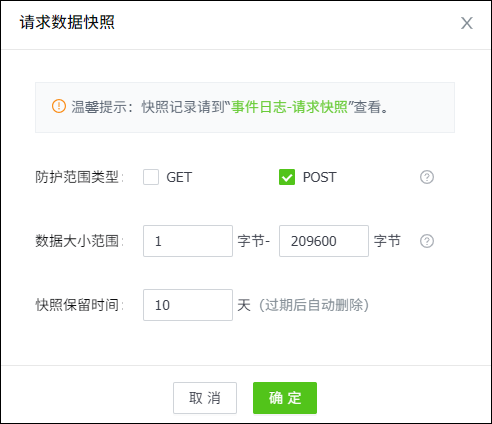Enable the GET checkbox

[151, 177]
